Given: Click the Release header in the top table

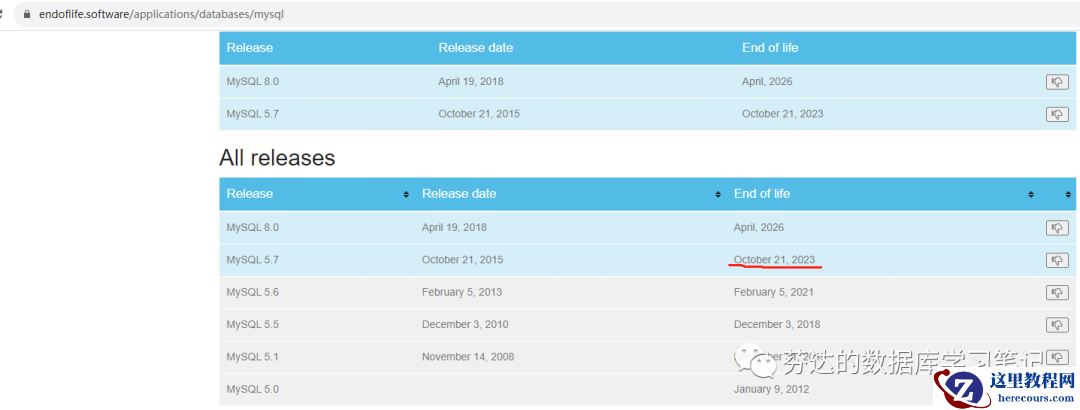Looking at the screenshot, I should pyautogui.click(x=250, y=48).
